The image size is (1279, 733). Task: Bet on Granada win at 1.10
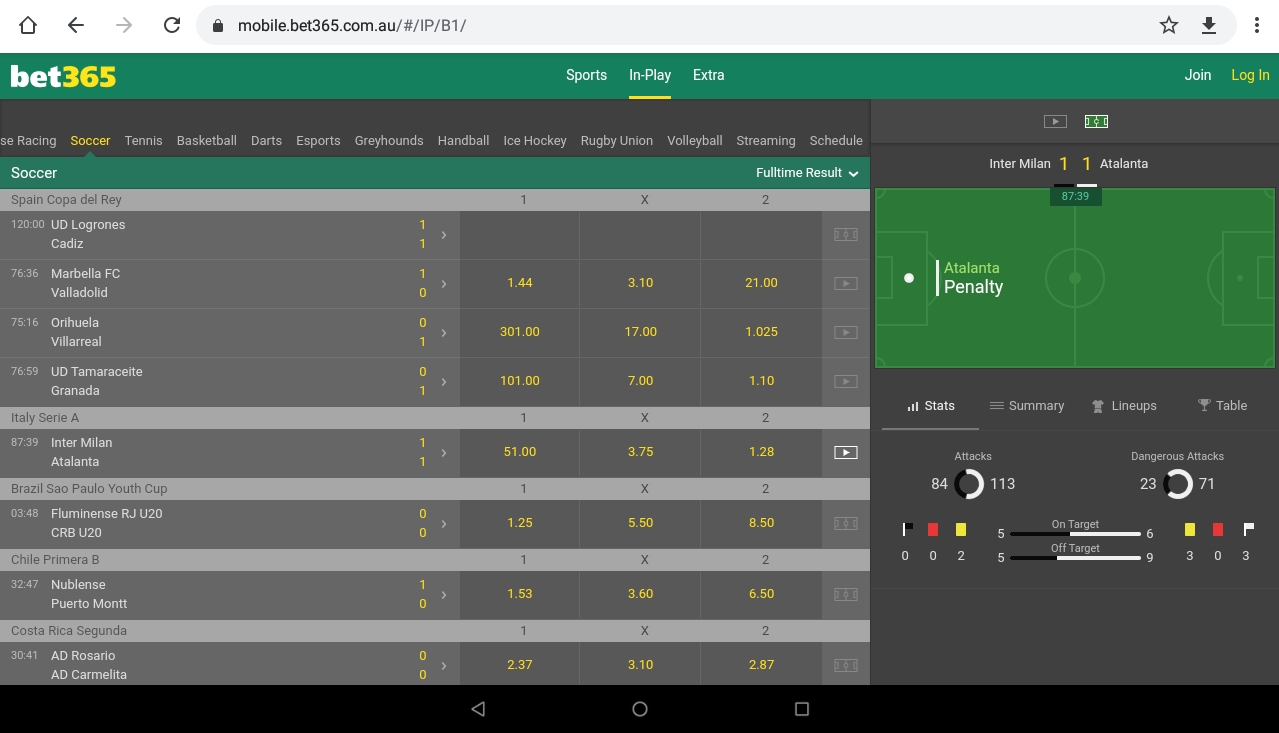(761, 382)
